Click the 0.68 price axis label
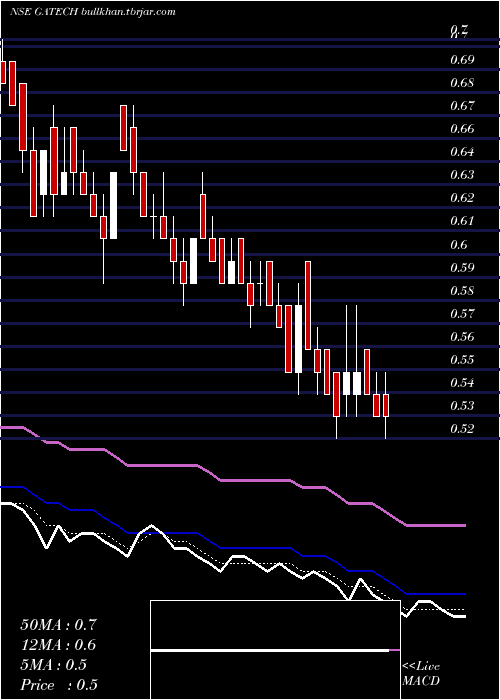 tap(462, 83)
